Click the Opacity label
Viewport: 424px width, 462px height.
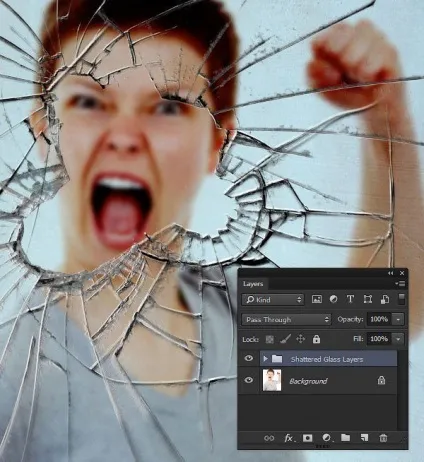click(x=350, y=319)
